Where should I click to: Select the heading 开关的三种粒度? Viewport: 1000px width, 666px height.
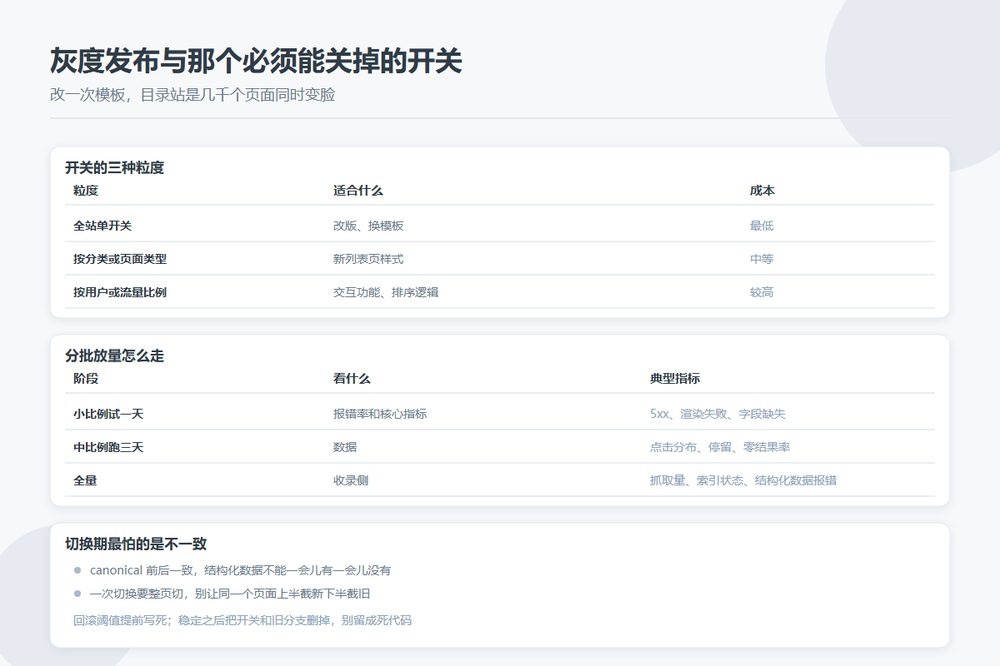(x=115, y=168)
